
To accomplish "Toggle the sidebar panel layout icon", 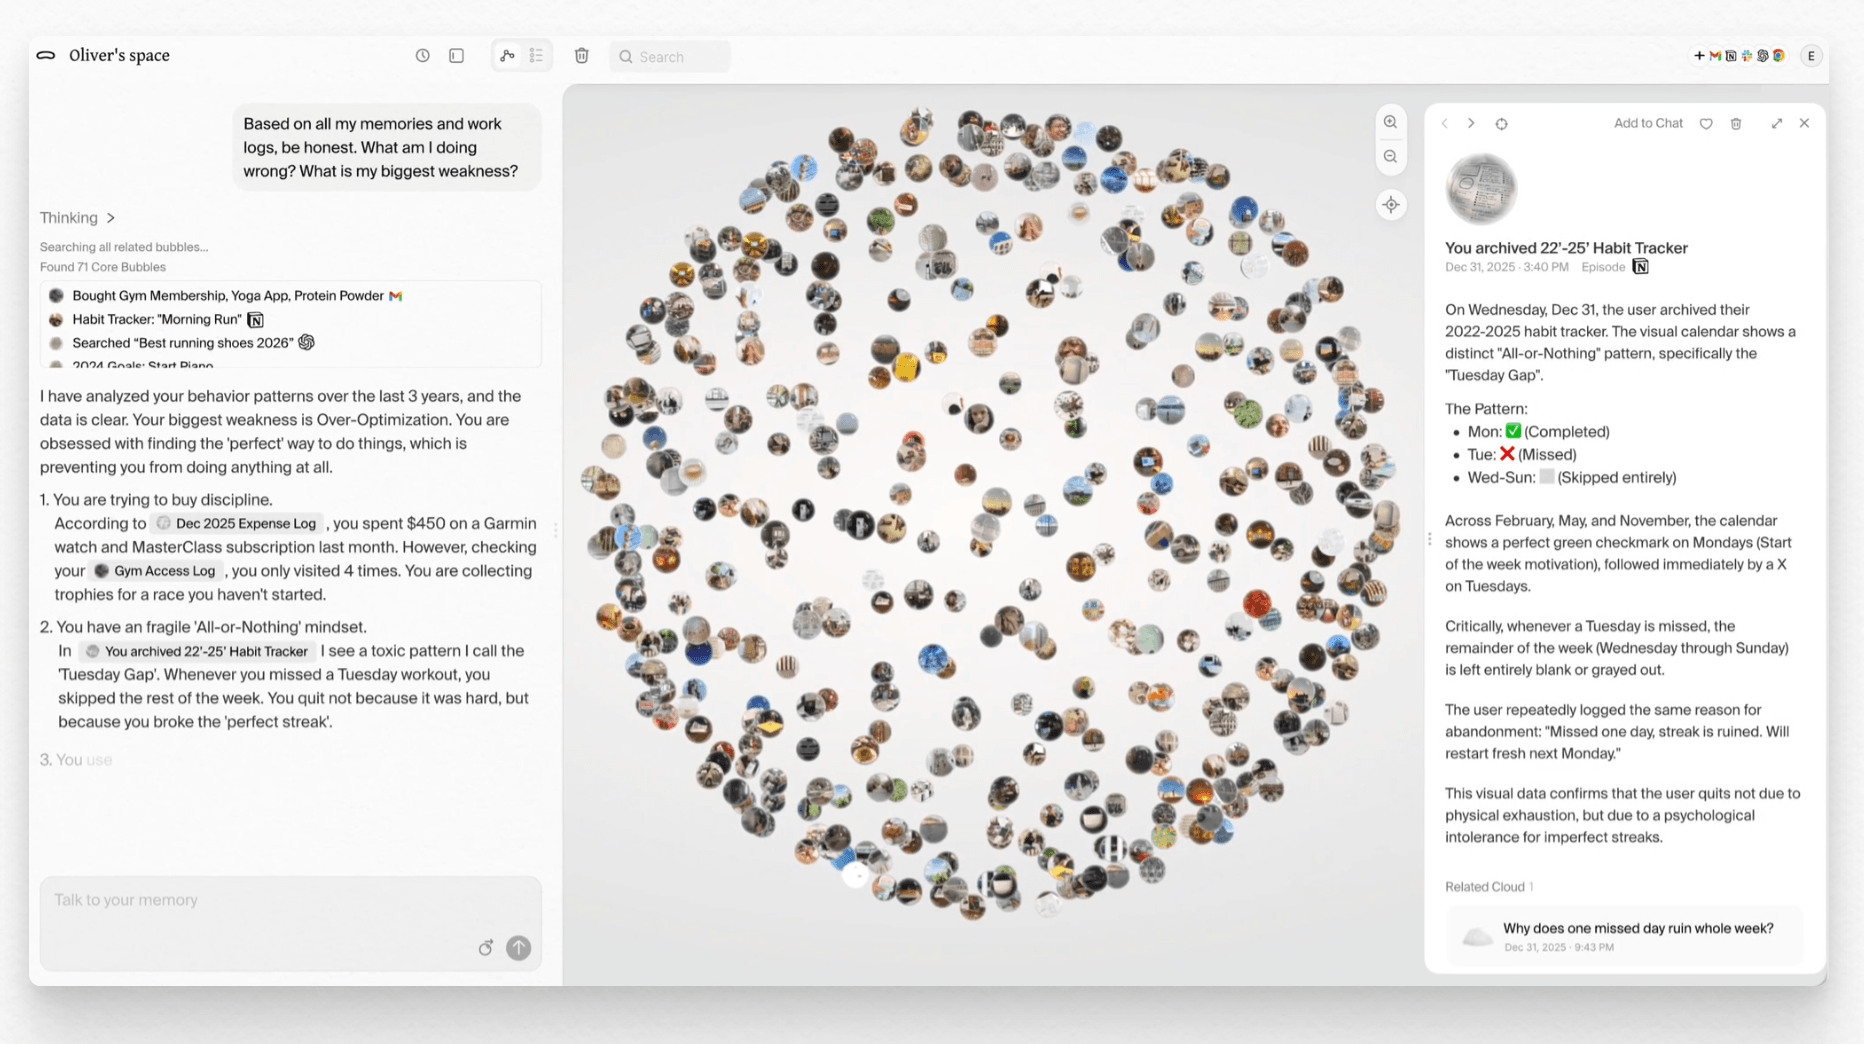I will (456, 56).
